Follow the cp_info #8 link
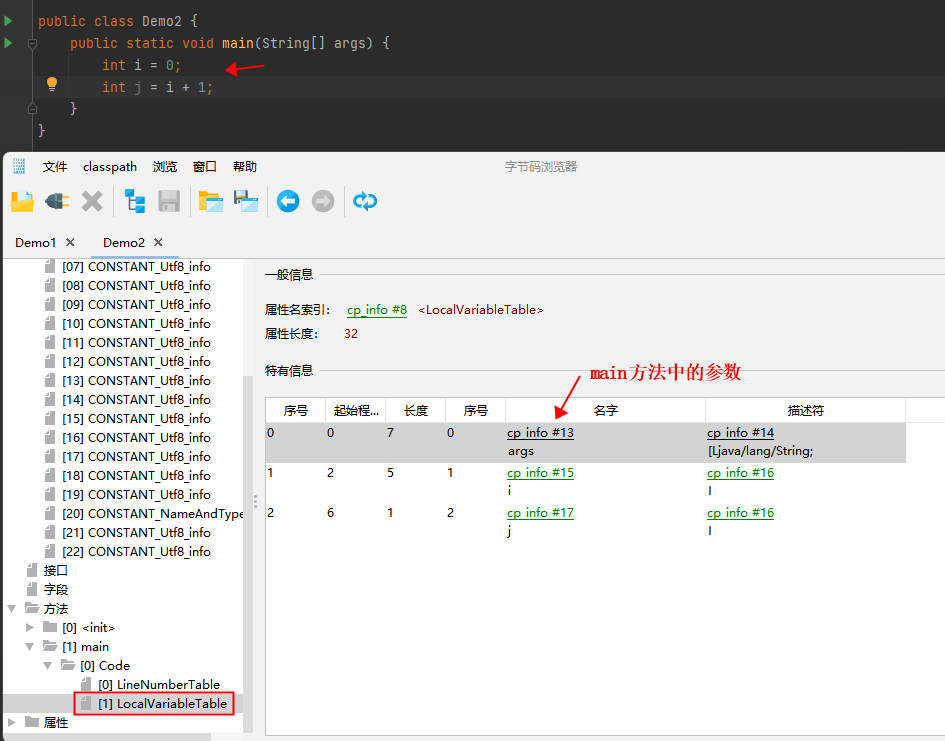945x741 pixels. pos(377,310)
